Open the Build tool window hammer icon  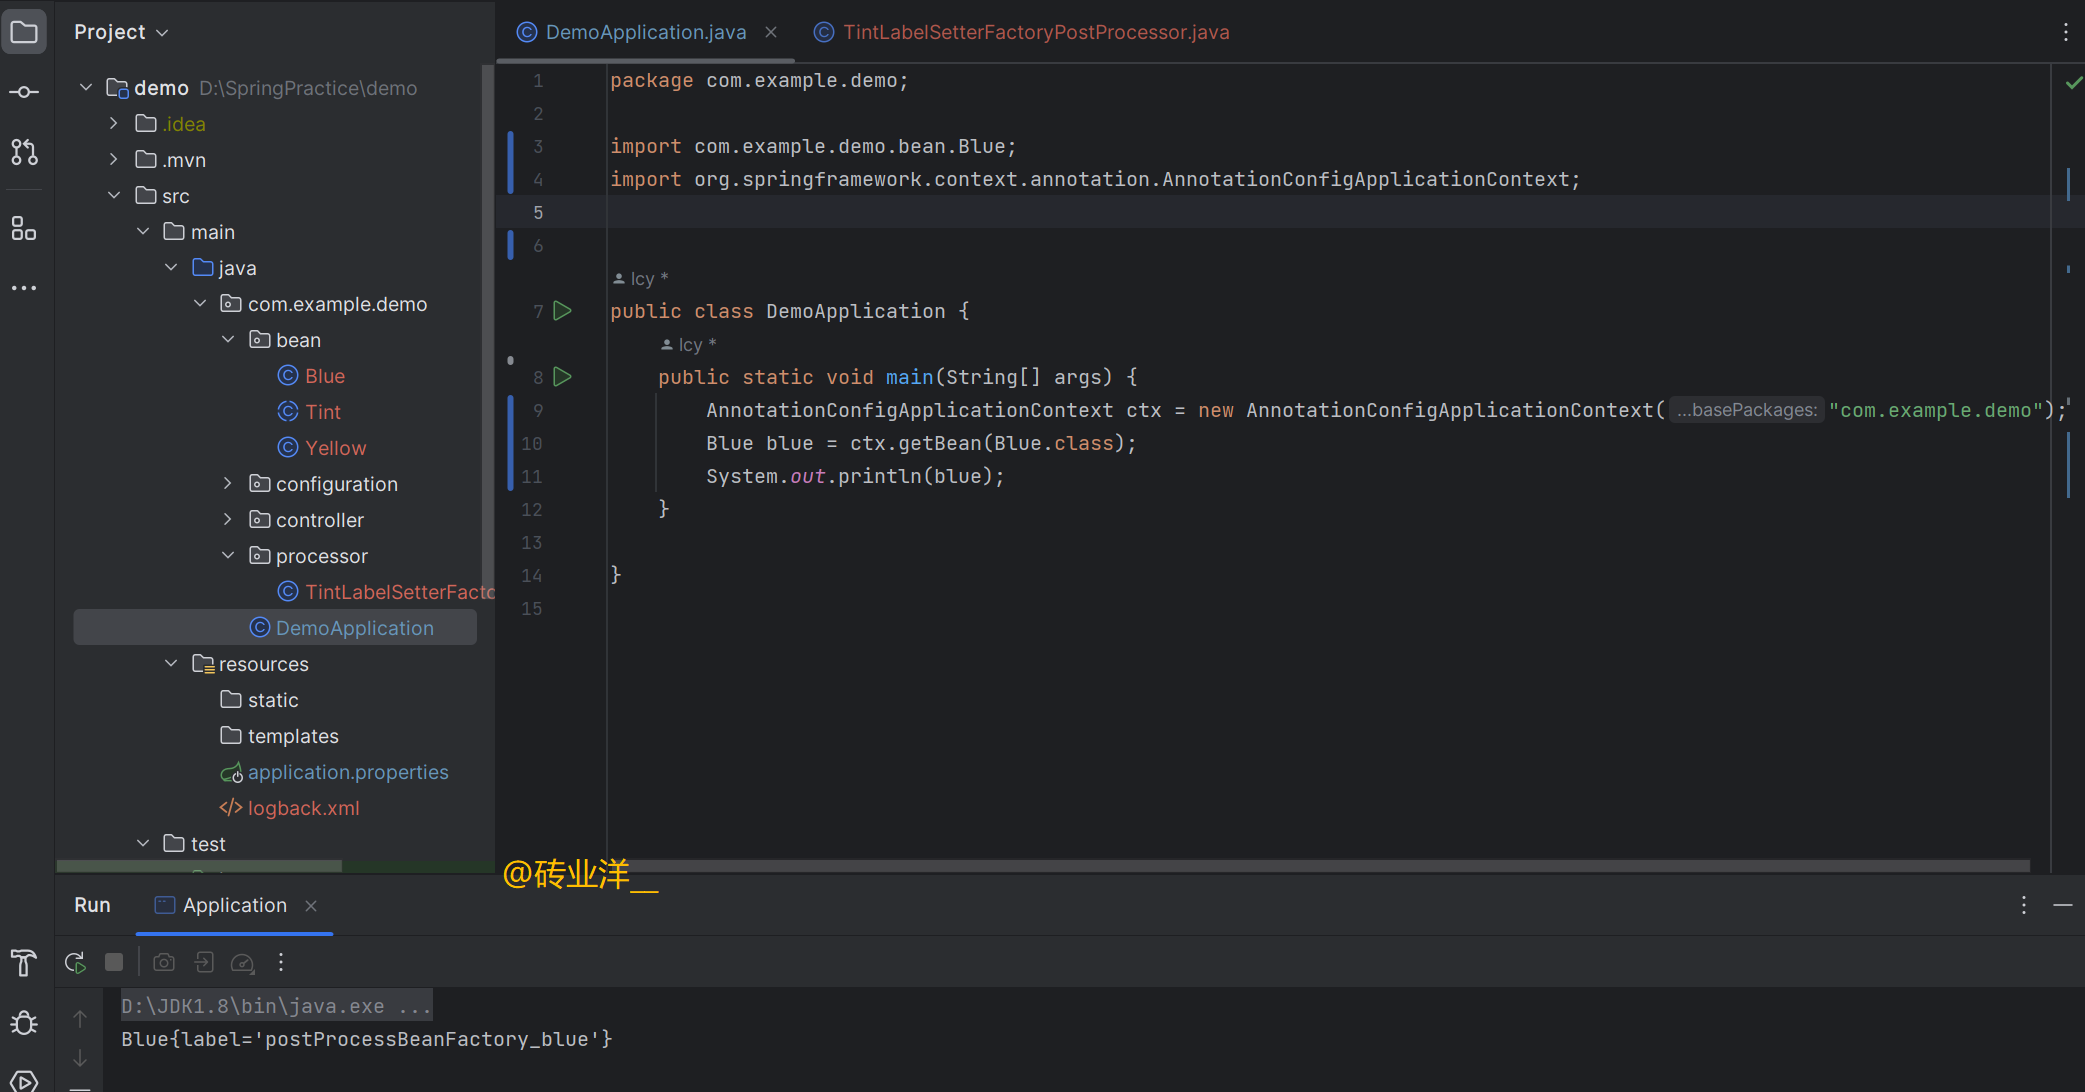[24, 963]
